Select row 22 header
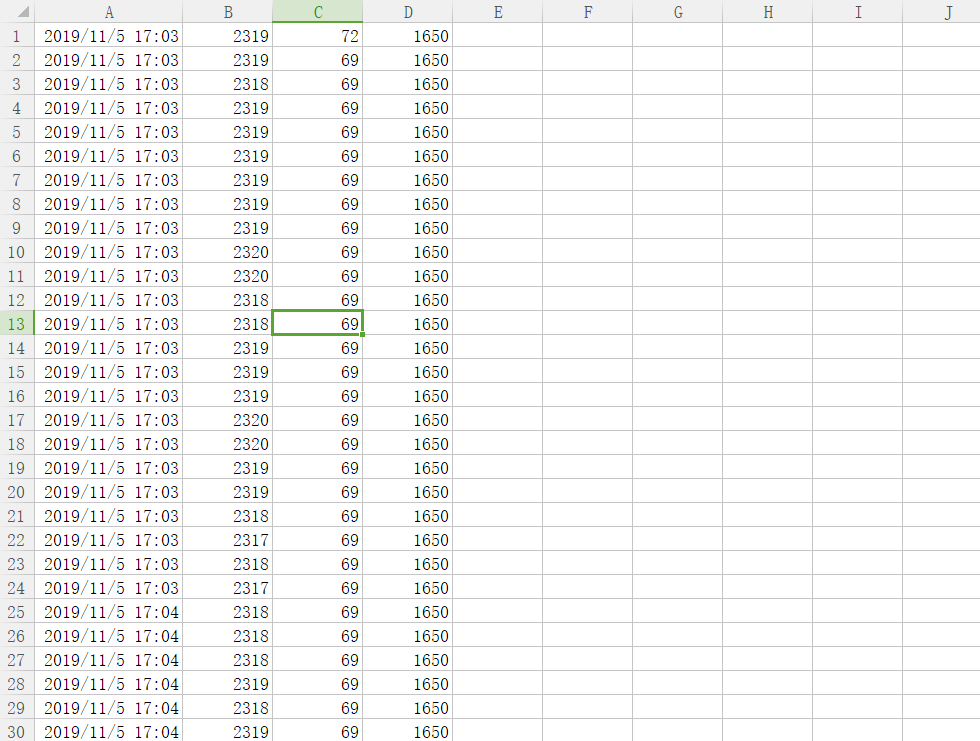 (17, 539)
